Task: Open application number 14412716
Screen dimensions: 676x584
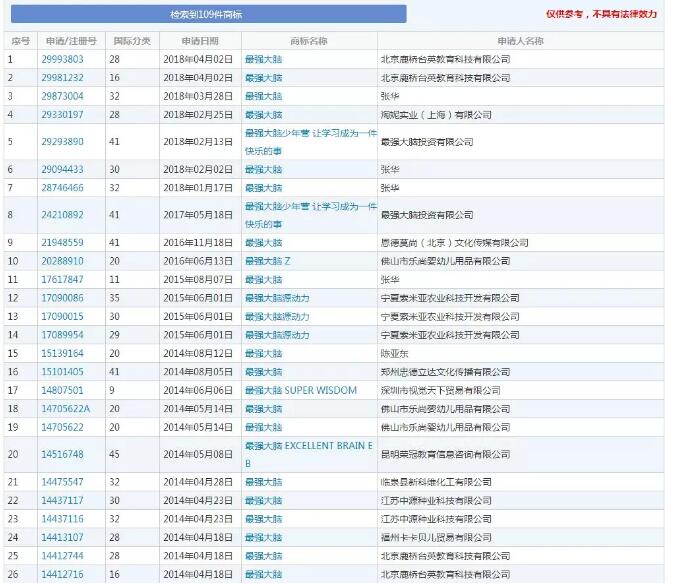Action: point(63,575)
